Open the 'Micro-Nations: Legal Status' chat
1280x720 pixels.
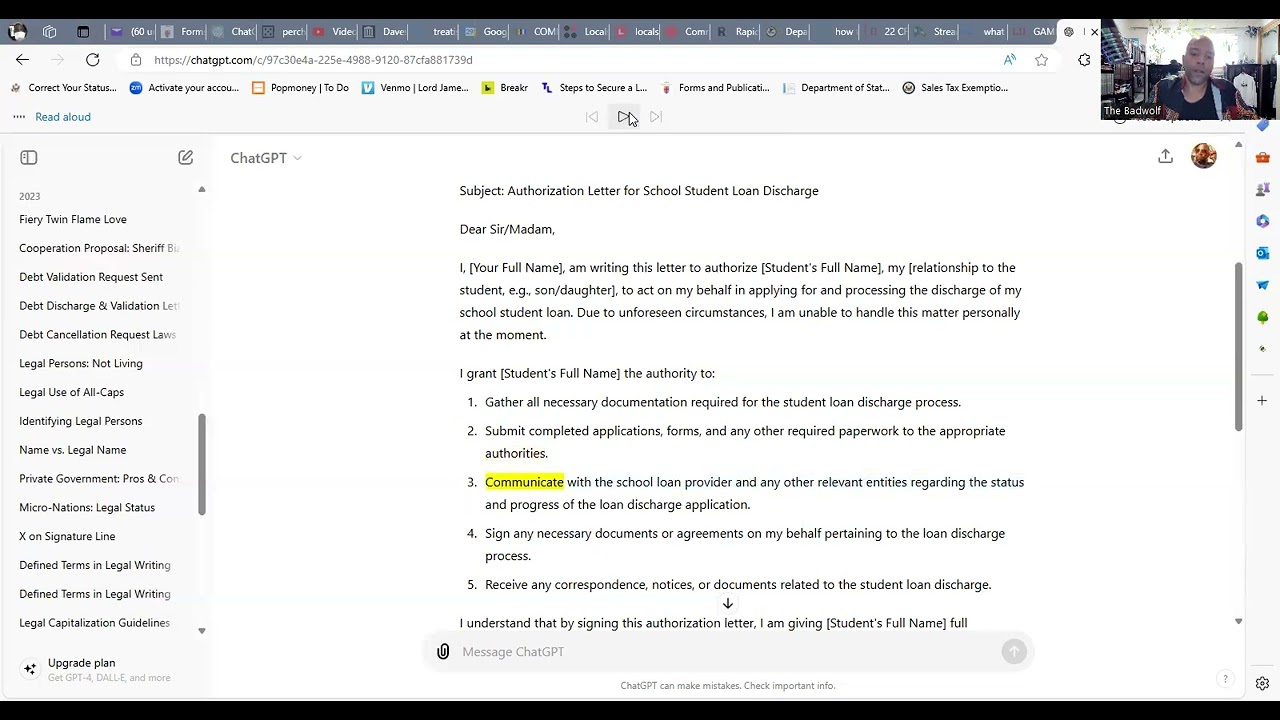[x=87, y=508]
